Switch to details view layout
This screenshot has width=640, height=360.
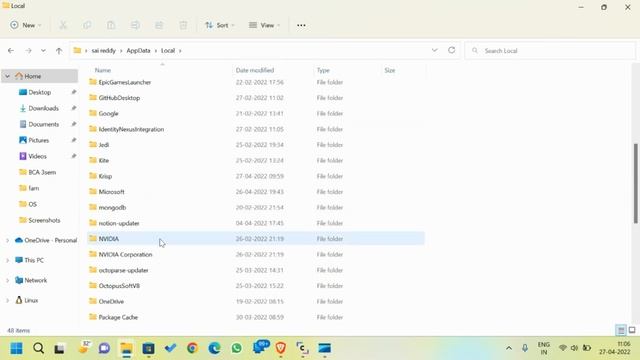[x=621, y=330]
